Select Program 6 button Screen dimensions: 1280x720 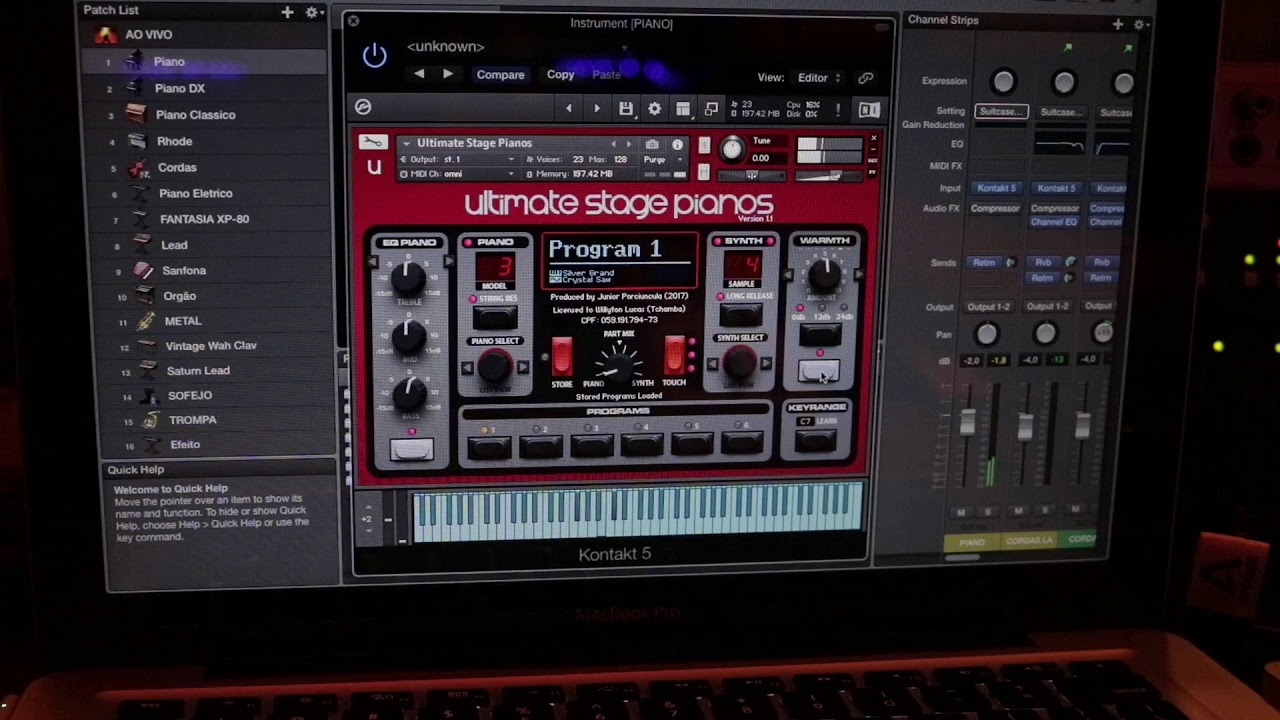(x=742, y=443)
